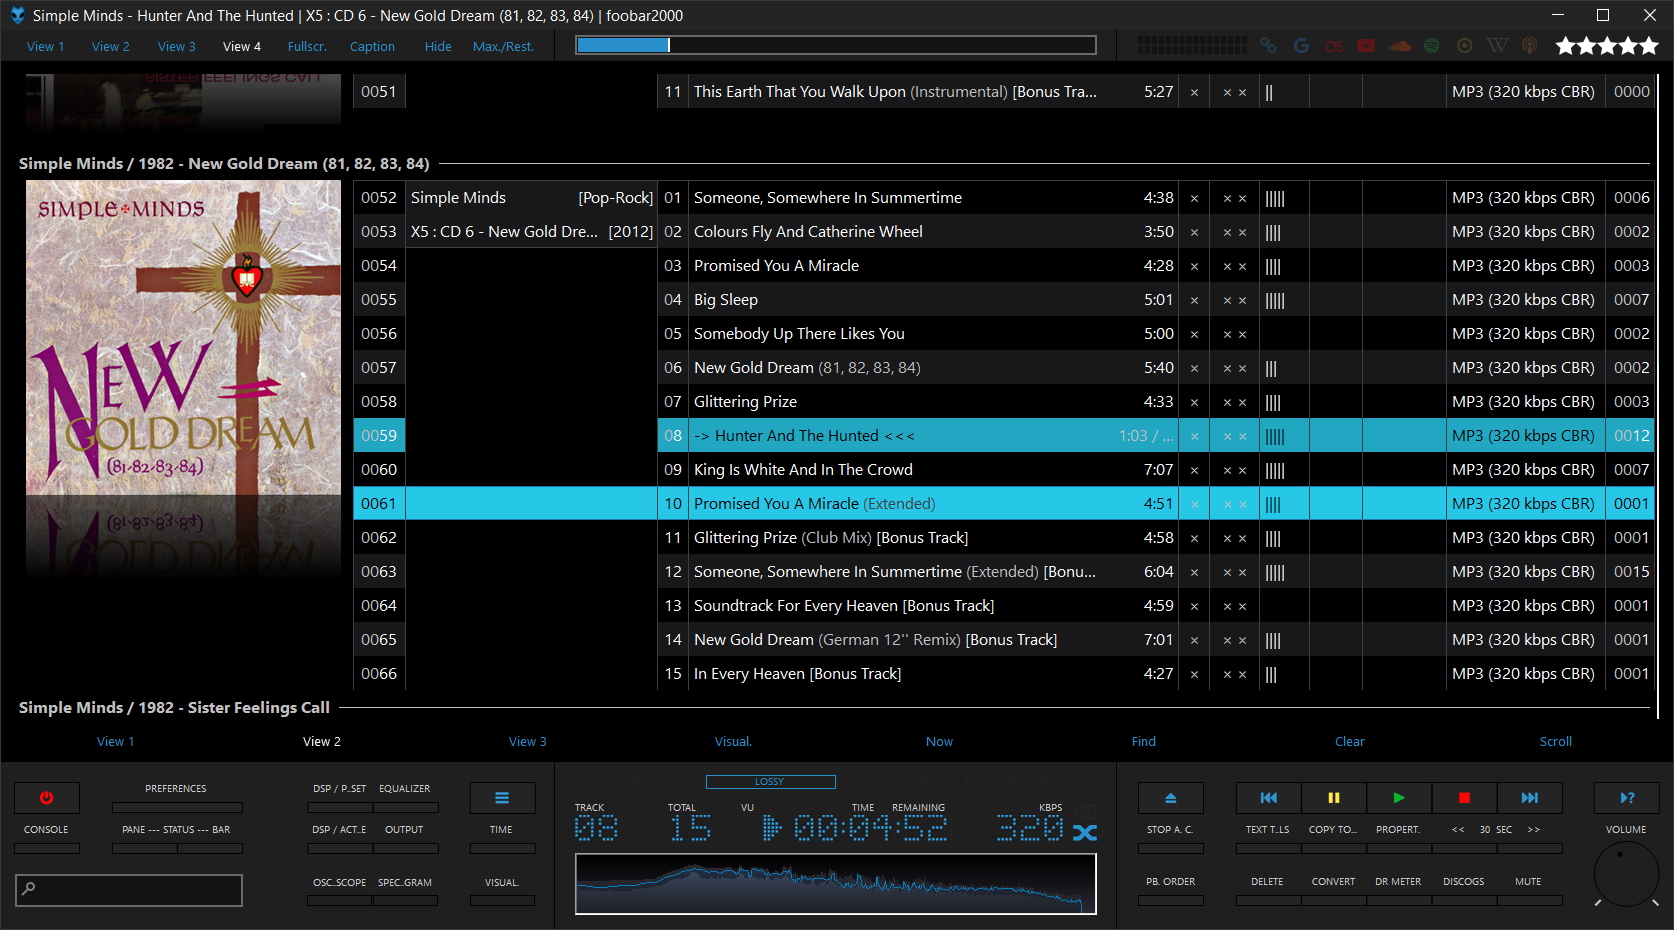Open the Spotify icon in toolbar
The width and height of the screenshot is (1674, 930).
point(1432,46)
